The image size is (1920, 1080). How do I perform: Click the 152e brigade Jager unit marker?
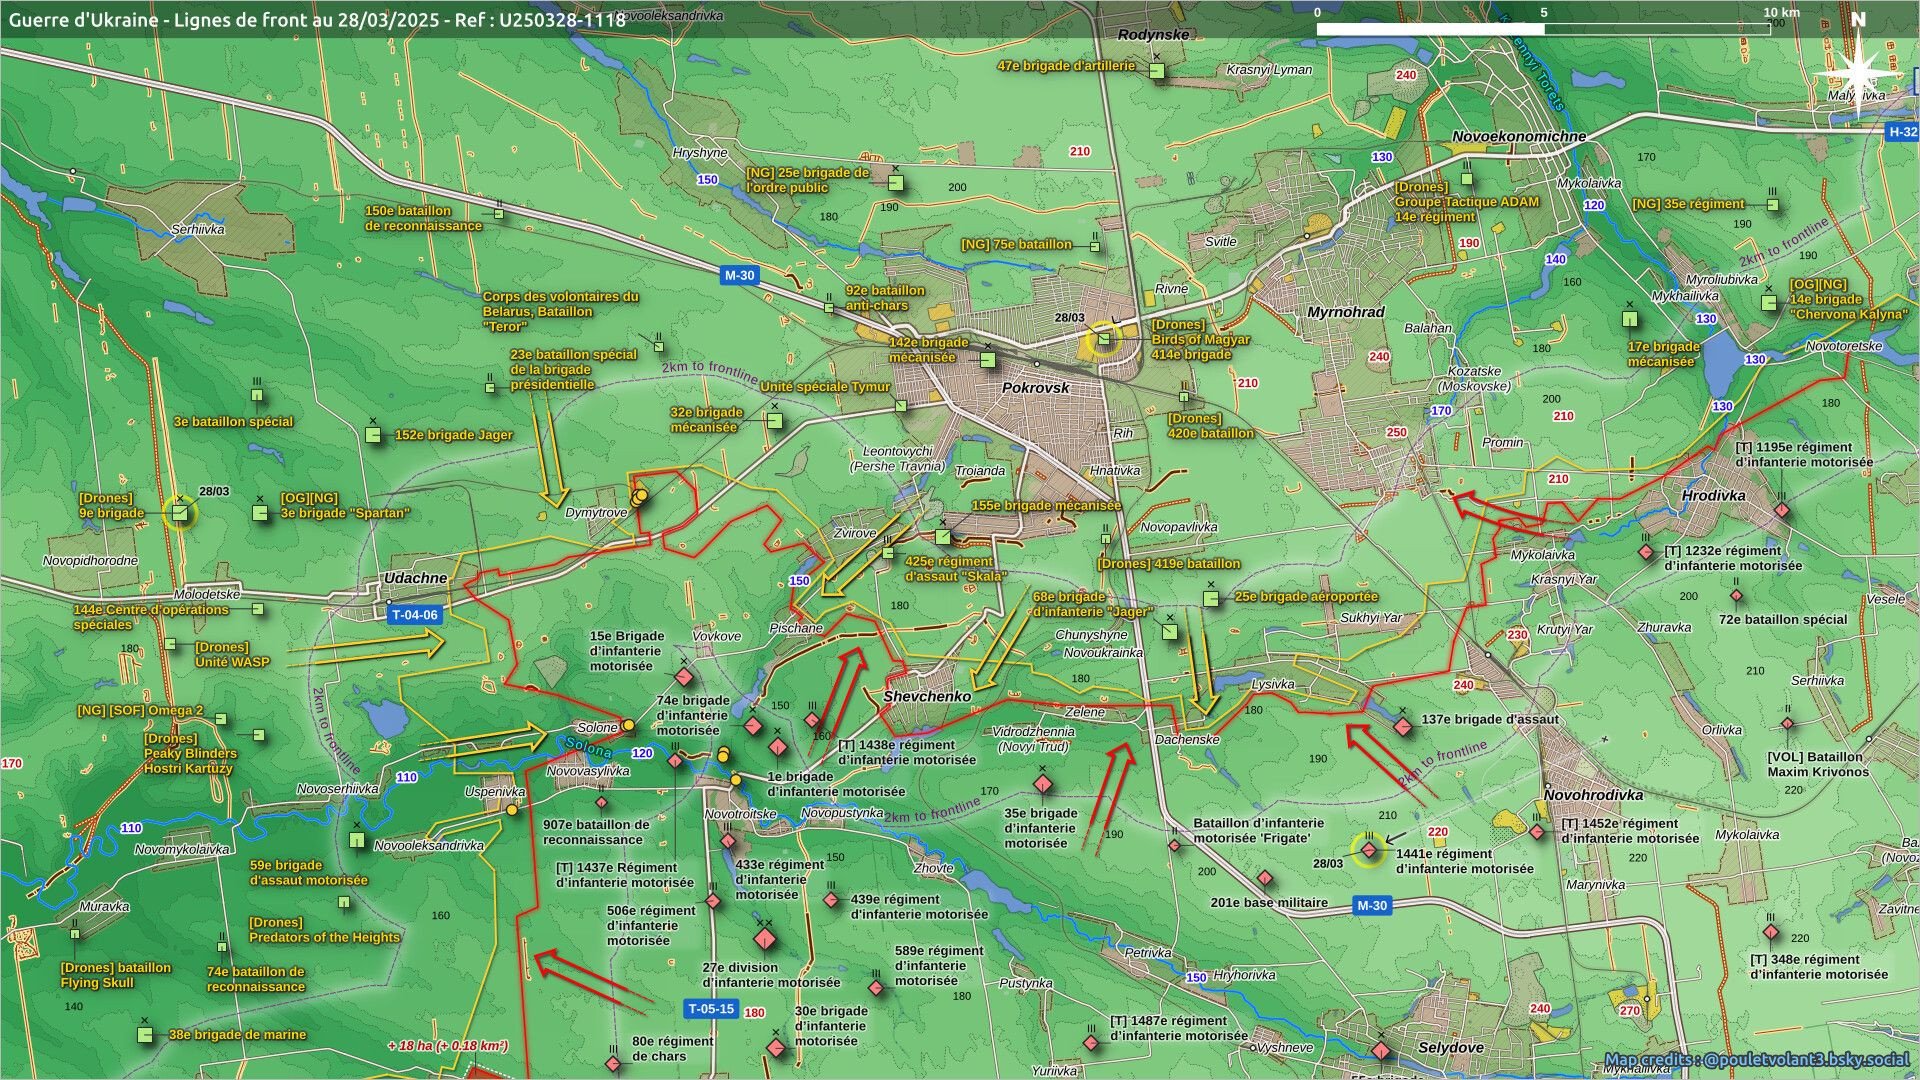pyautogui.click(x=373, y=435)
